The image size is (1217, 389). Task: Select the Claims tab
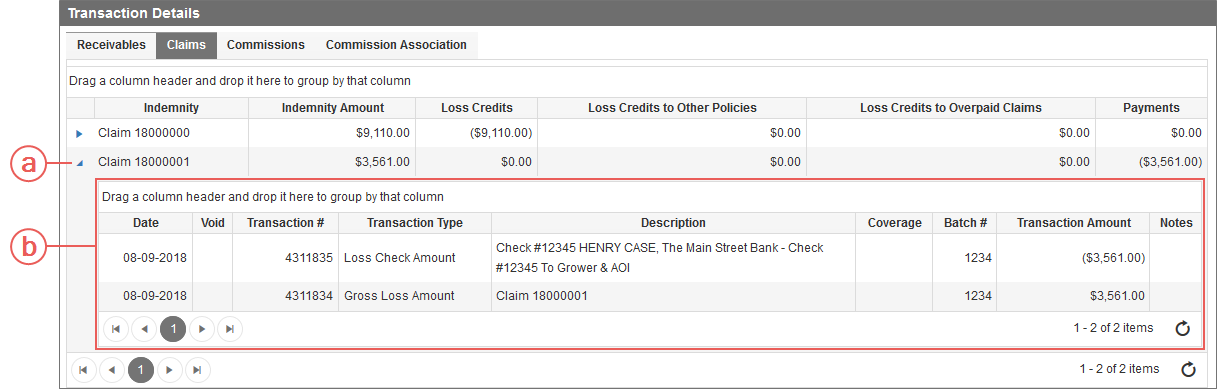(186, 45)
